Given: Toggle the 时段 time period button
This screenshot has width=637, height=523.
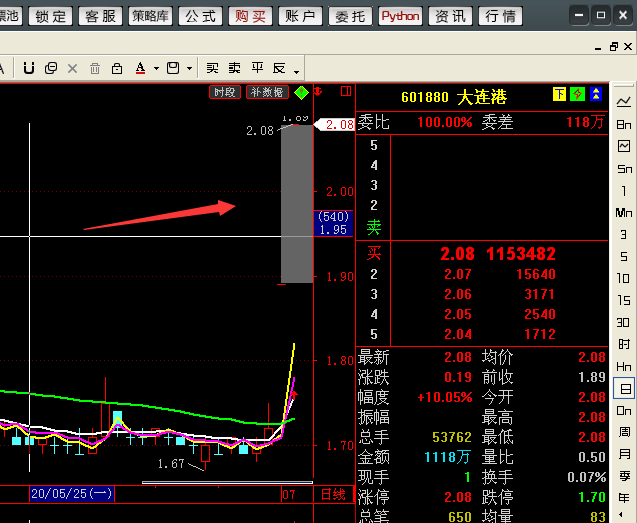Looking at the screenshot, I should coord(225,92).
